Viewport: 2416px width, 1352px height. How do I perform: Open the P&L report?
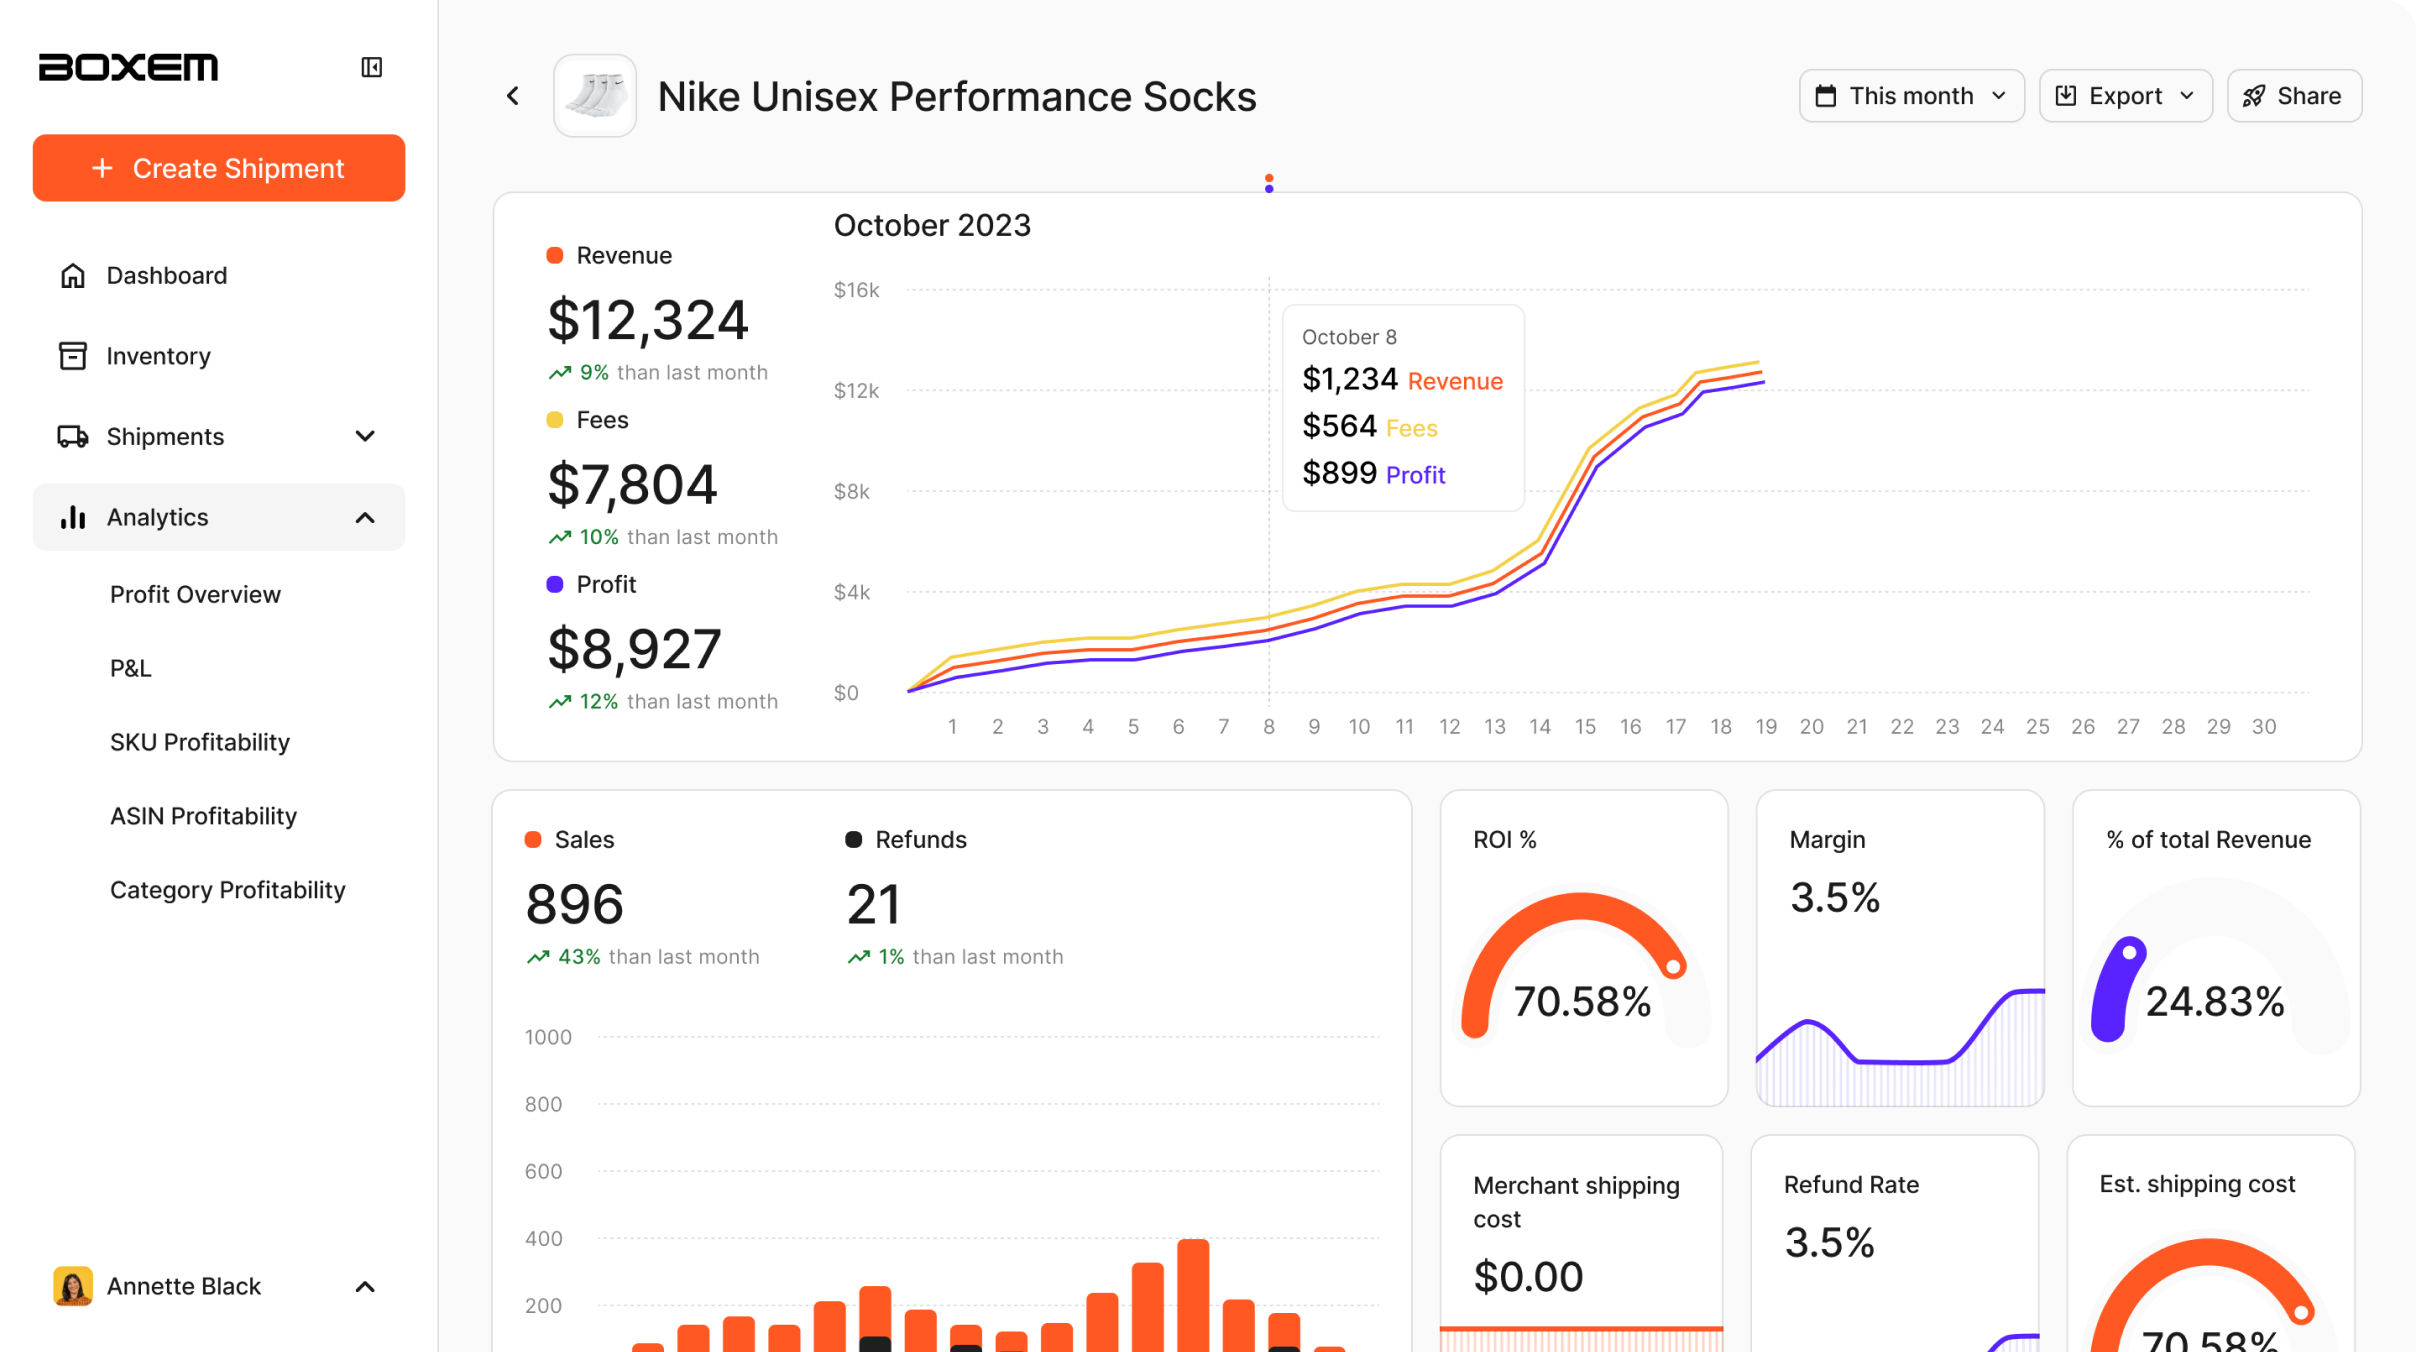coord(131,668)
